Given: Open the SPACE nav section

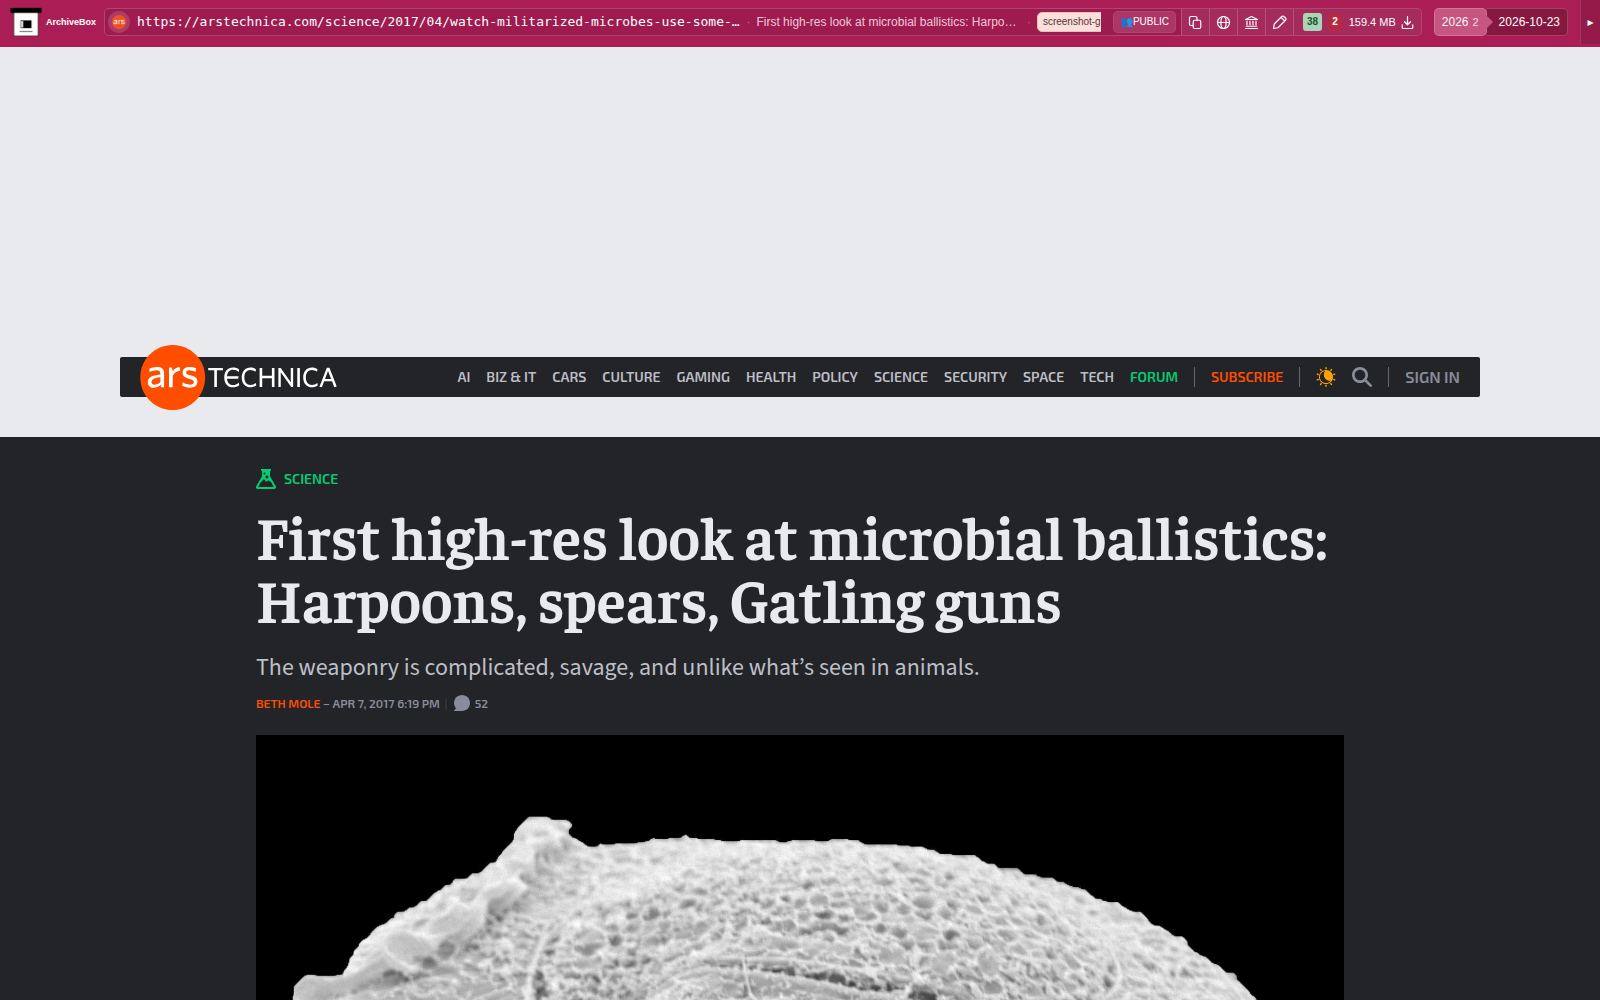Looking at the screenshot, I should (1043, 377).
